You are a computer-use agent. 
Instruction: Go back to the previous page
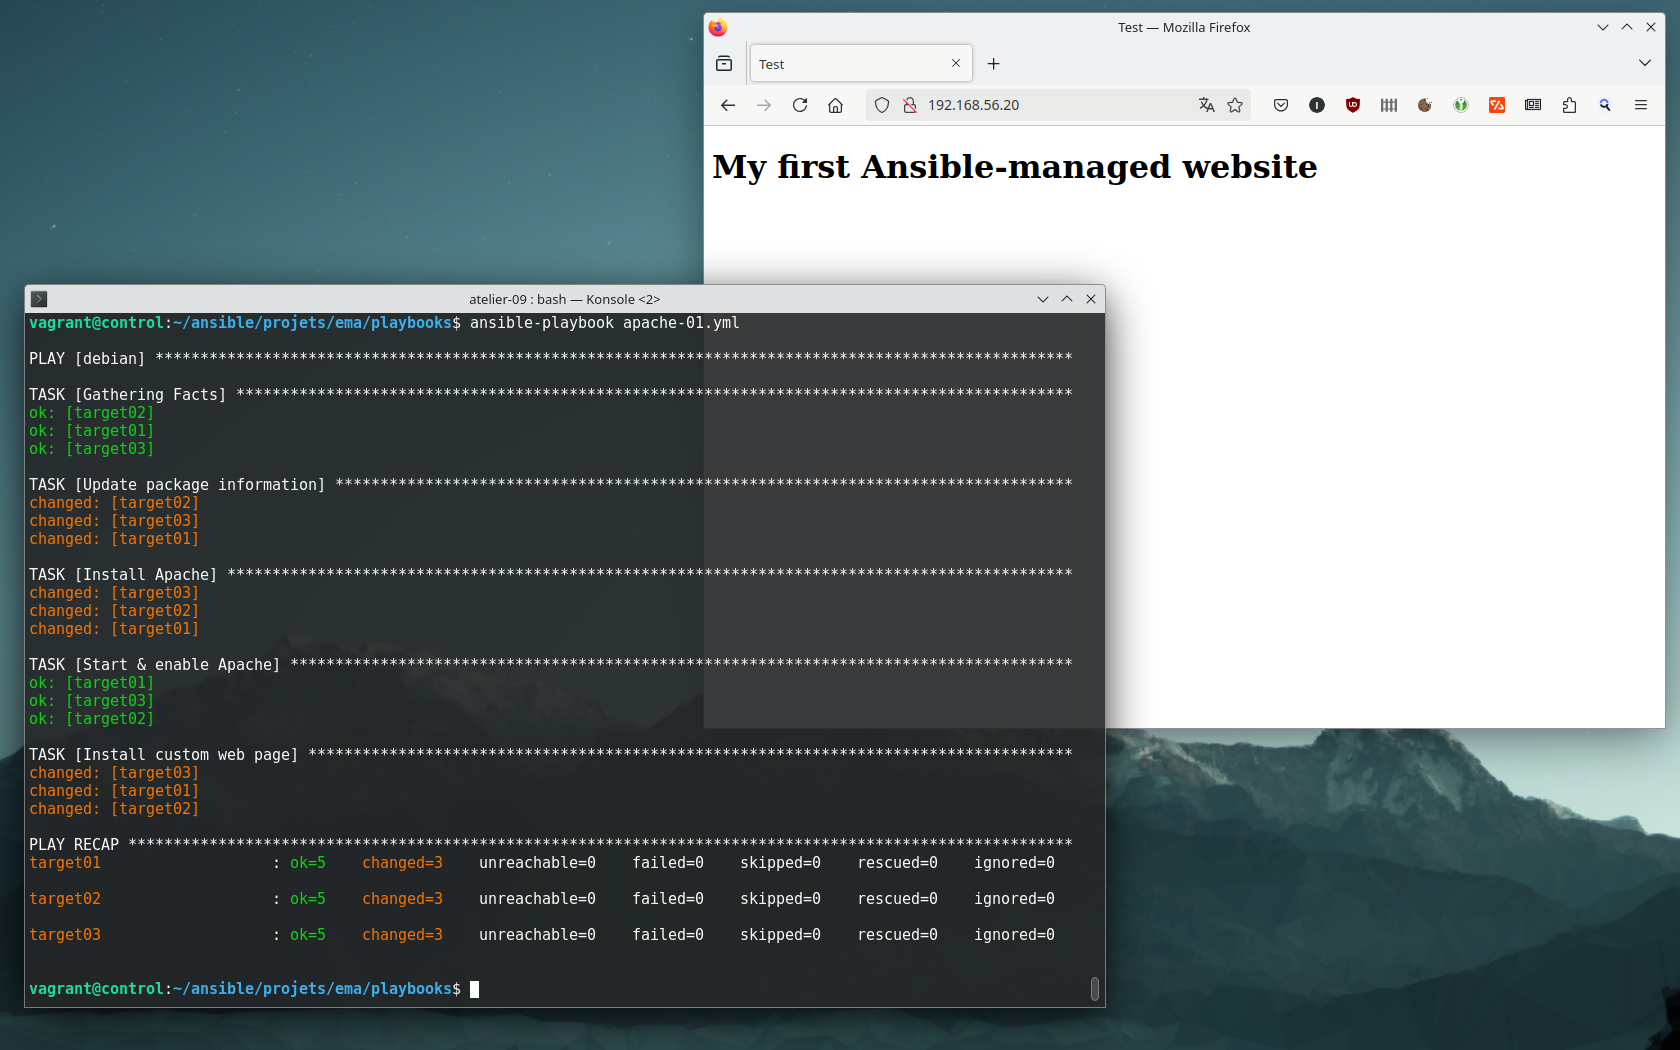pos(728,105)
